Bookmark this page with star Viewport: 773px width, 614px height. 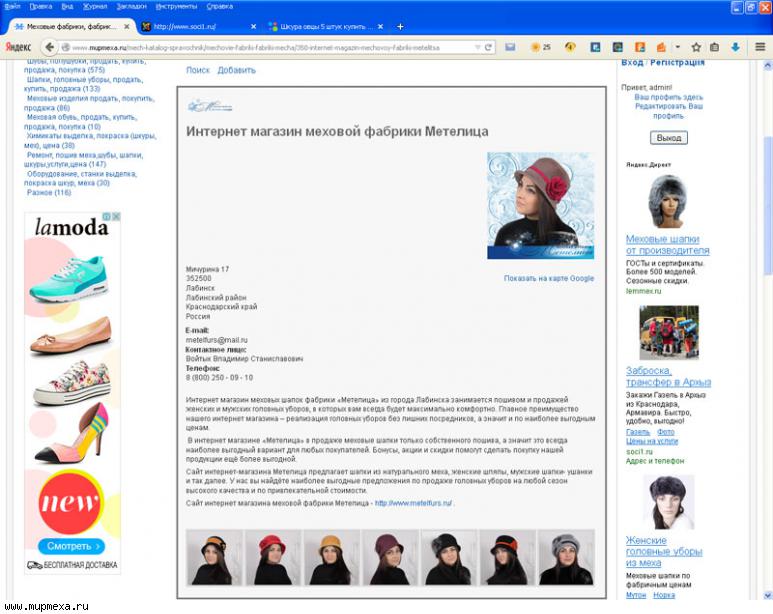tap(696, 47)
